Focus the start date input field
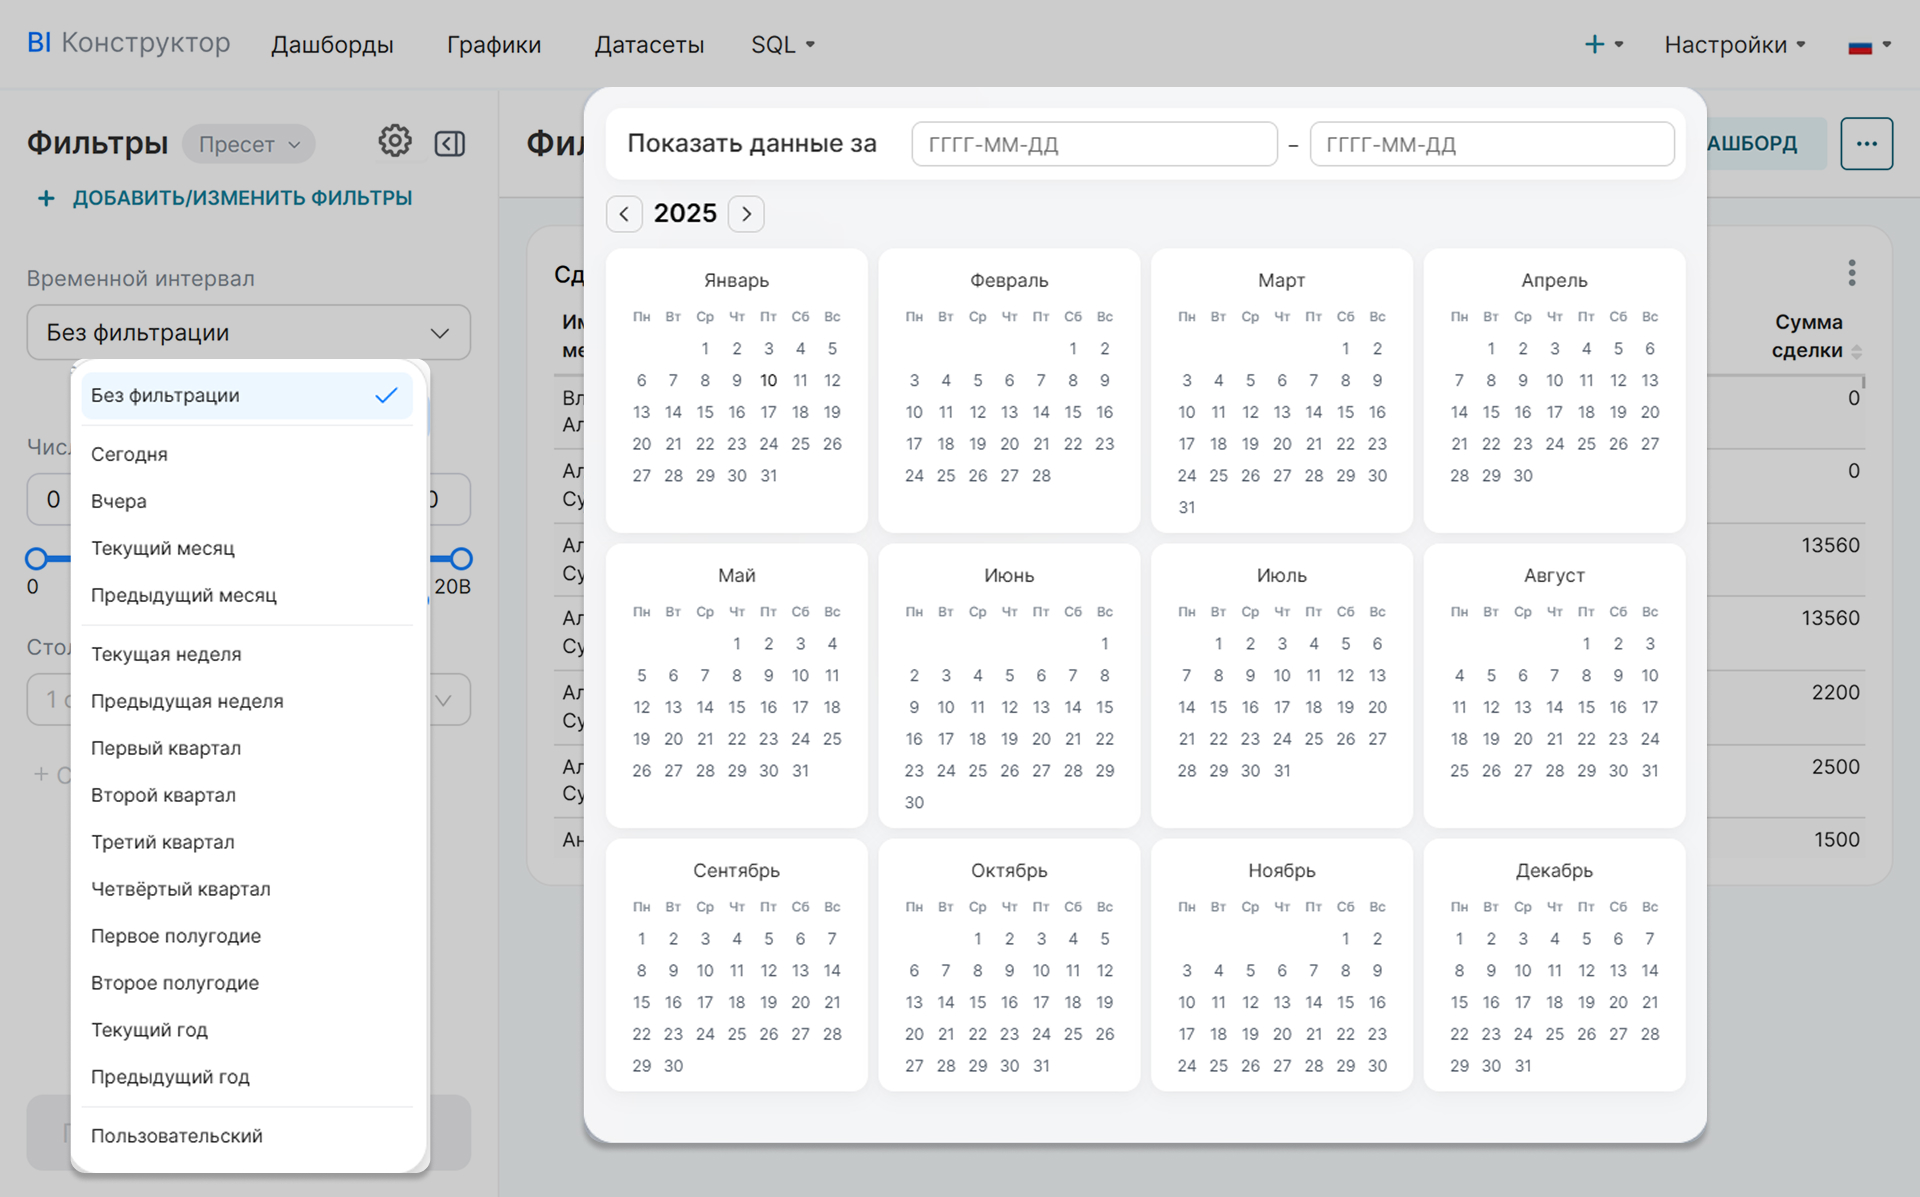 (1094, 145)
